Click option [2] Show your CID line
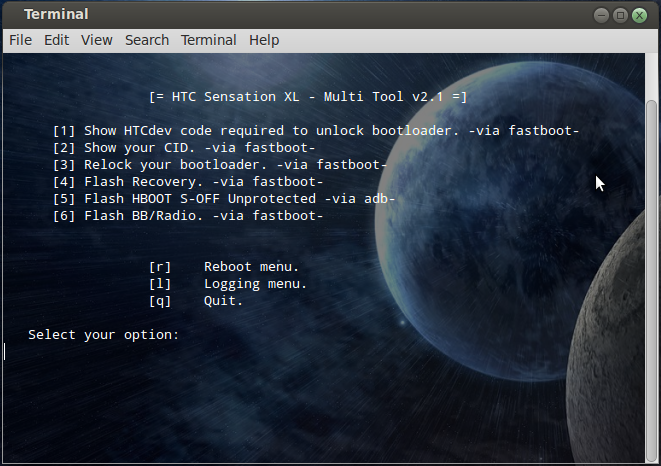The height and width of the screenshot is (466, 661). click(x=184, y=148)
